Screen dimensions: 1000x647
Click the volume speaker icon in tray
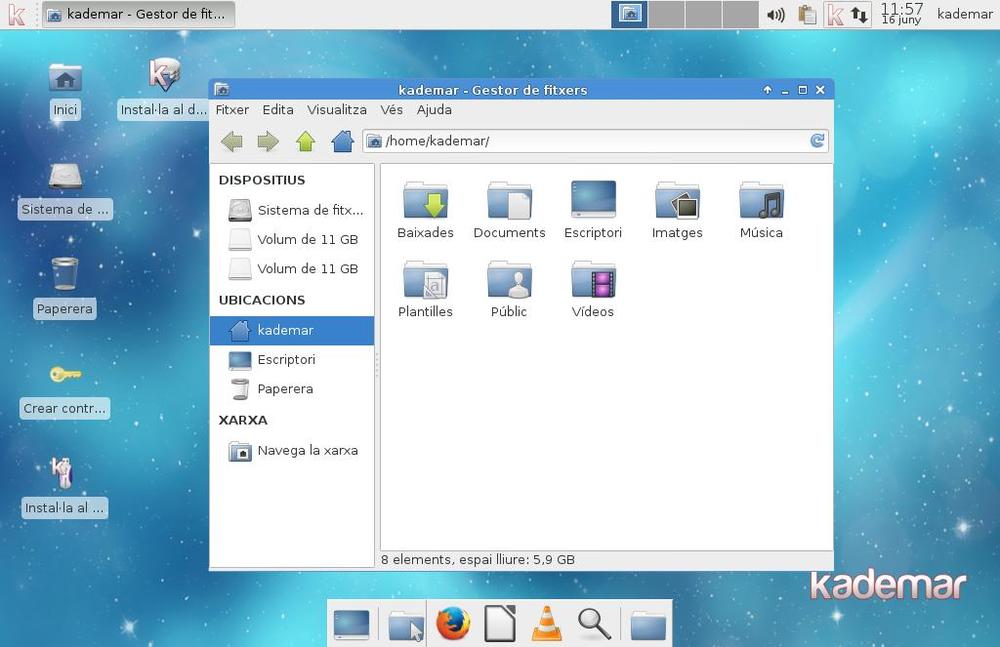pyautogui.click(x=775, y=15)
